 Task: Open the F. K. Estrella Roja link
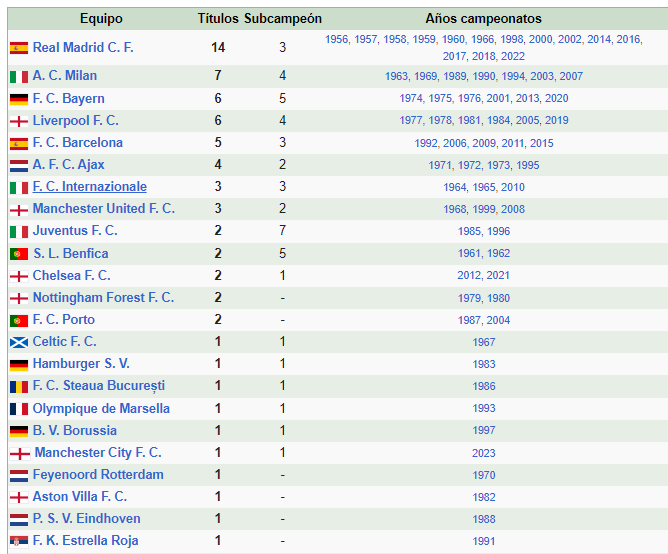pos(86,541)
